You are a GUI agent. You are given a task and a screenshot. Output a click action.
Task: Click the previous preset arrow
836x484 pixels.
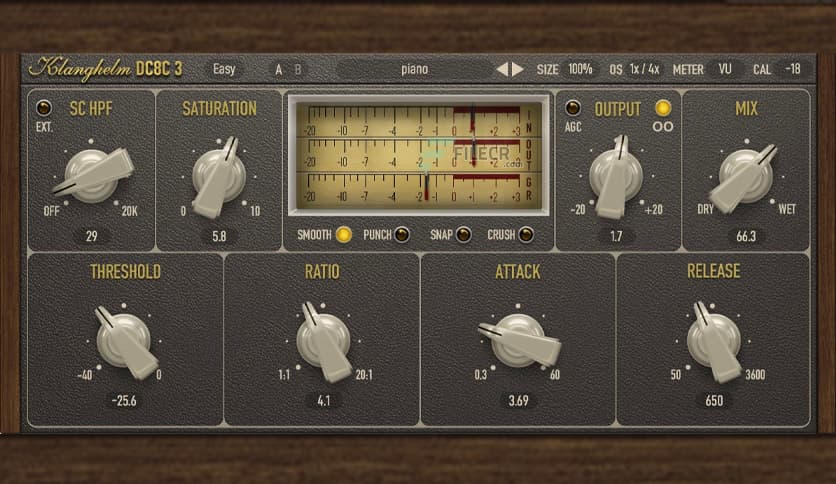[x=502, y=69]
